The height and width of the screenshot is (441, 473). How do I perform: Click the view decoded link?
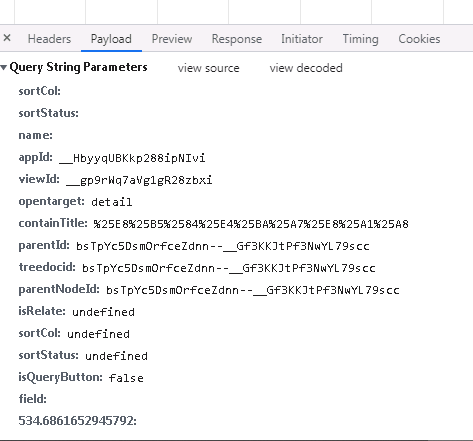[306, 68]
